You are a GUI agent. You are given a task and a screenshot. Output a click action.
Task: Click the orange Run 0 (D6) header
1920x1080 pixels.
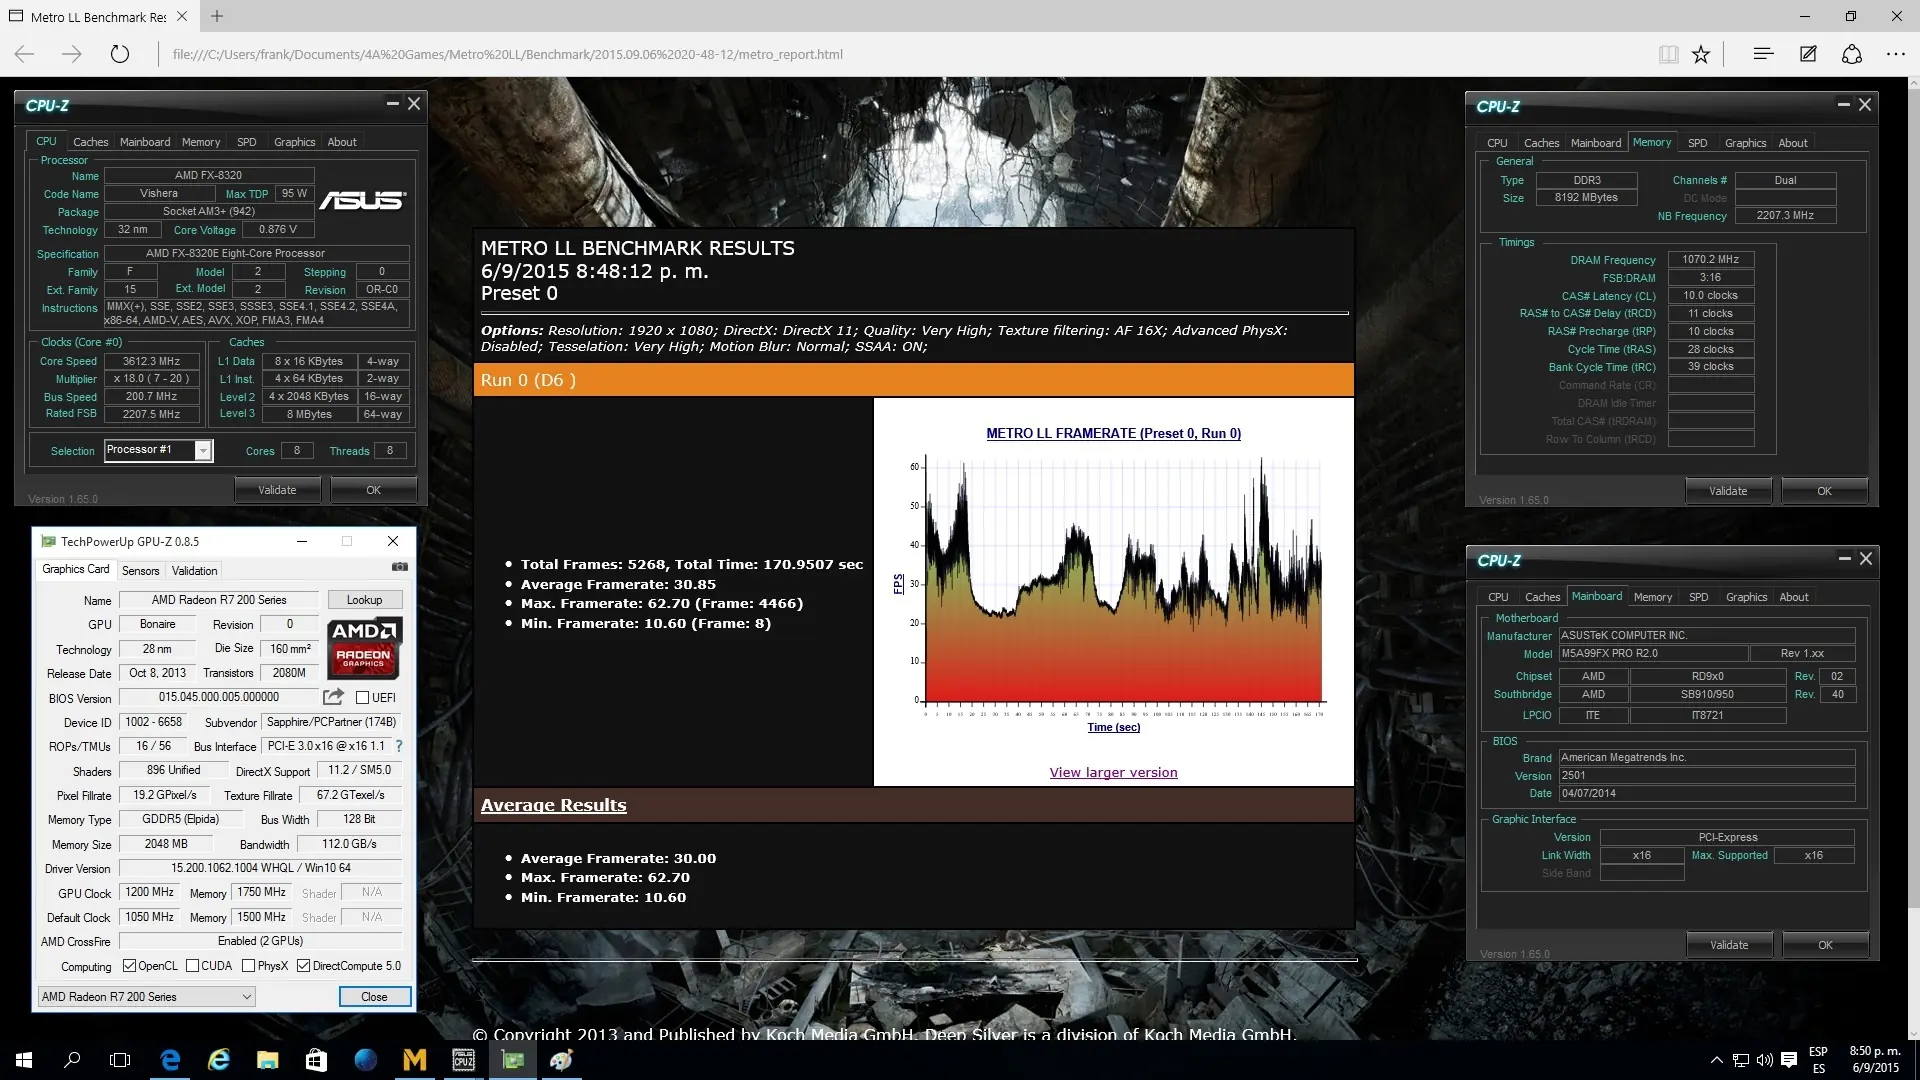click(913, 380)
